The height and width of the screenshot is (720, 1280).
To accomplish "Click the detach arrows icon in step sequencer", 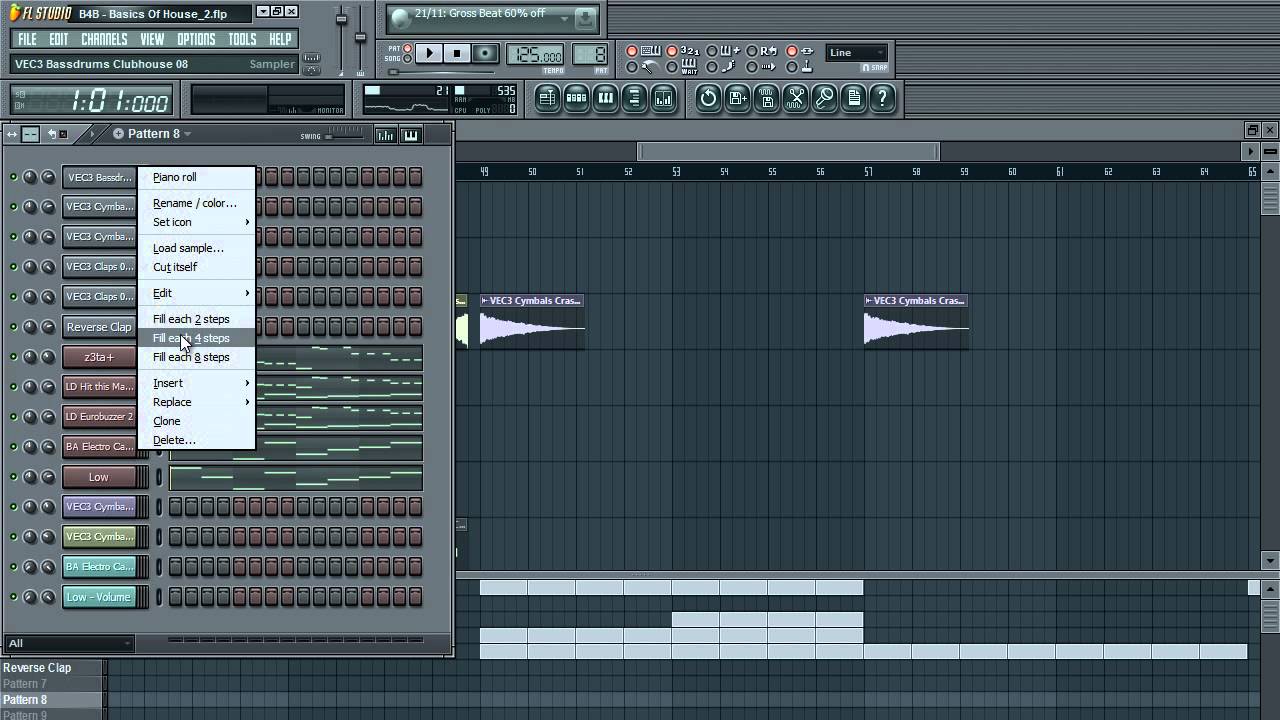I will (x=12, y=134).
